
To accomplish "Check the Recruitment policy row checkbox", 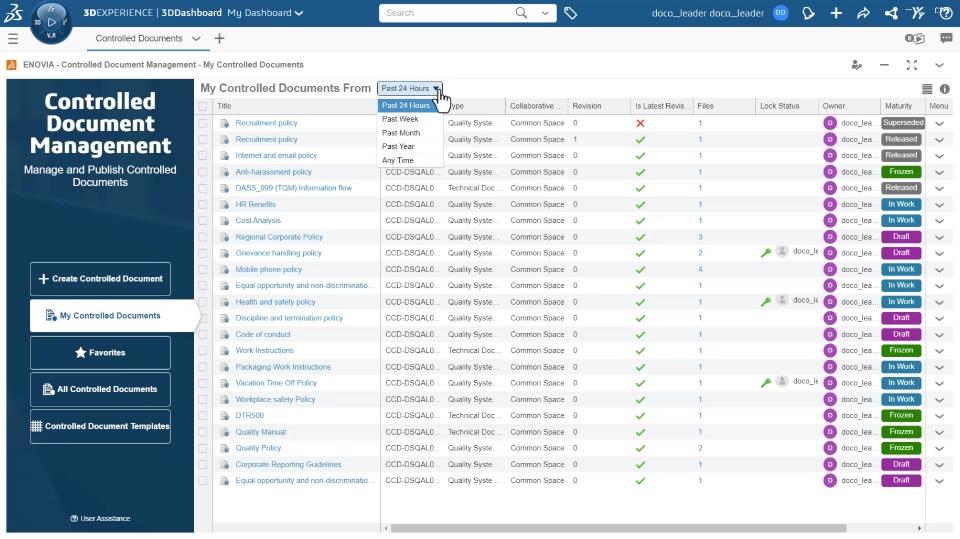I will 204,123.
